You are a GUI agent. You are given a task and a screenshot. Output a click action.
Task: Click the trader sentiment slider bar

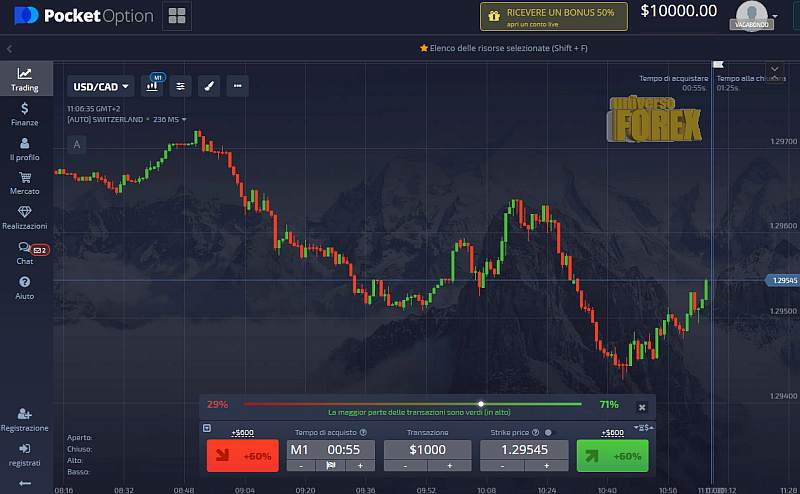tap(412, 404)
